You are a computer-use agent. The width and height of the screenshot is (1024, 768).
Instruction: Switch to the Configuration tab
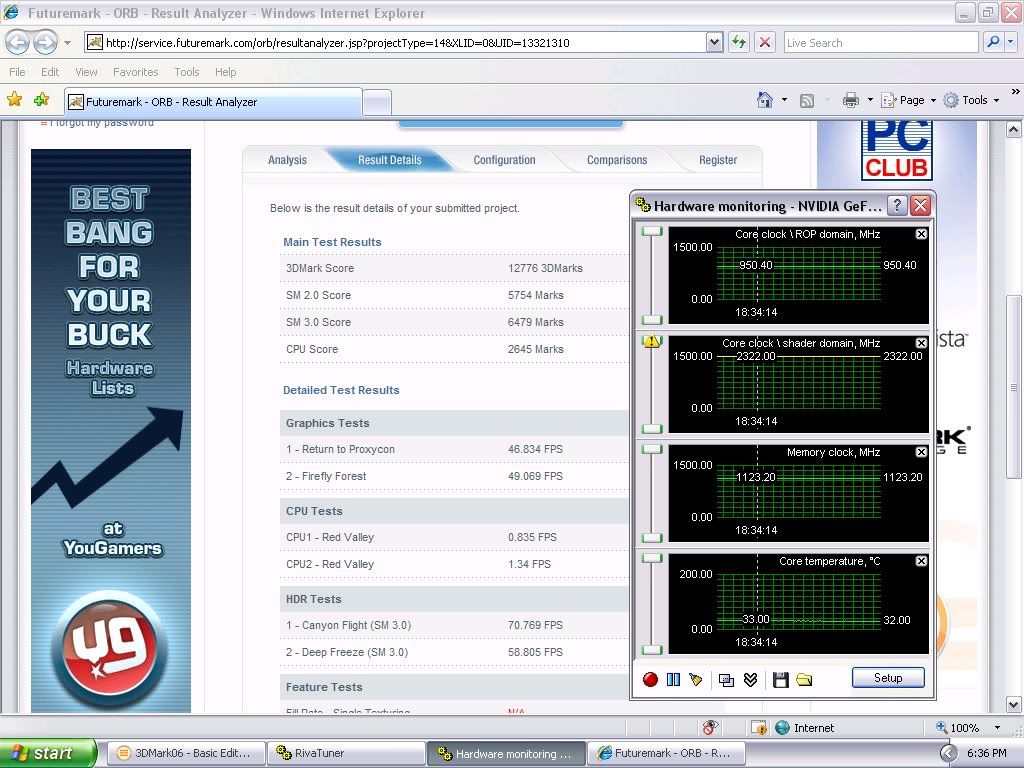504,160
